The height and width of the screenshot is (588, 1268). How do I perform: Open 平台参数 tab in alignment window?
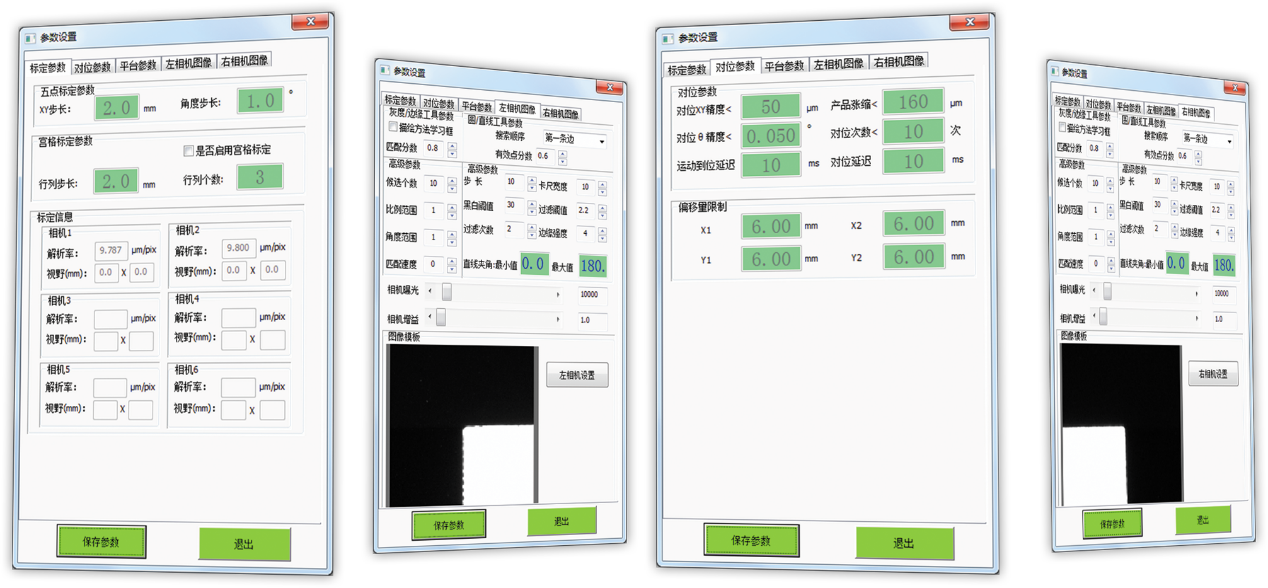(784, 66)
